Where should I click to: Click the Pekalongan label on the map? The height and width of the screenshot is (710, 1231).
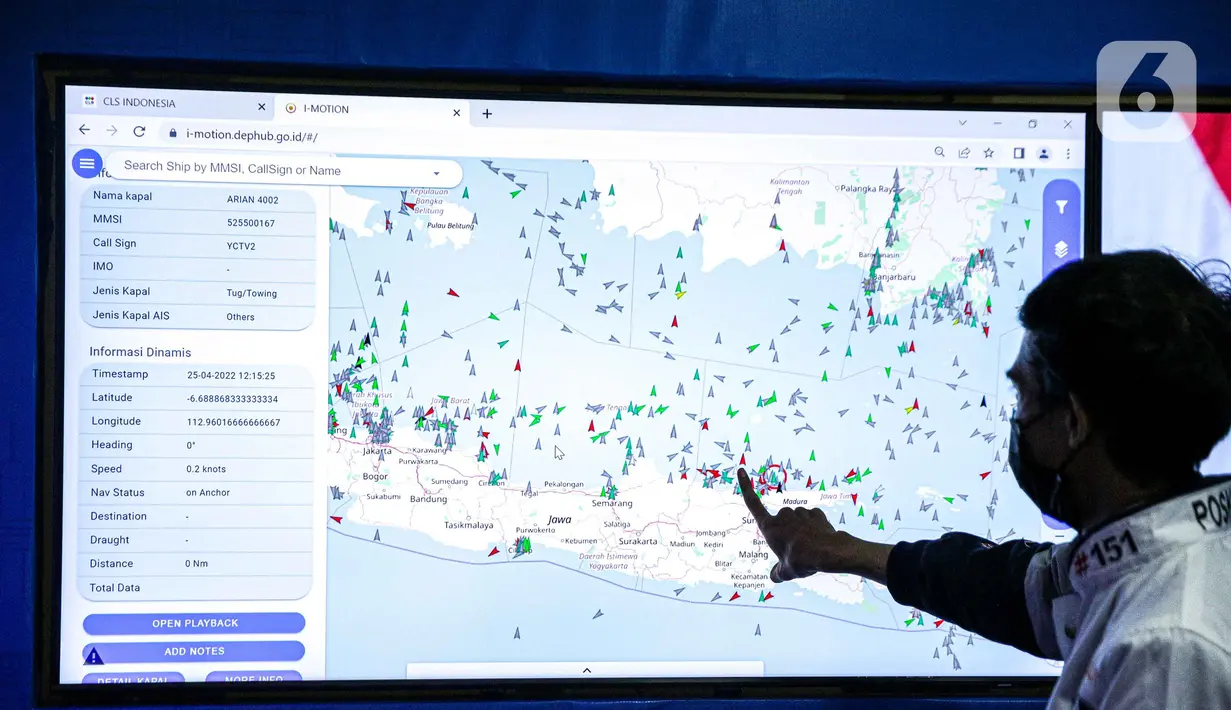tap(564, 484)
